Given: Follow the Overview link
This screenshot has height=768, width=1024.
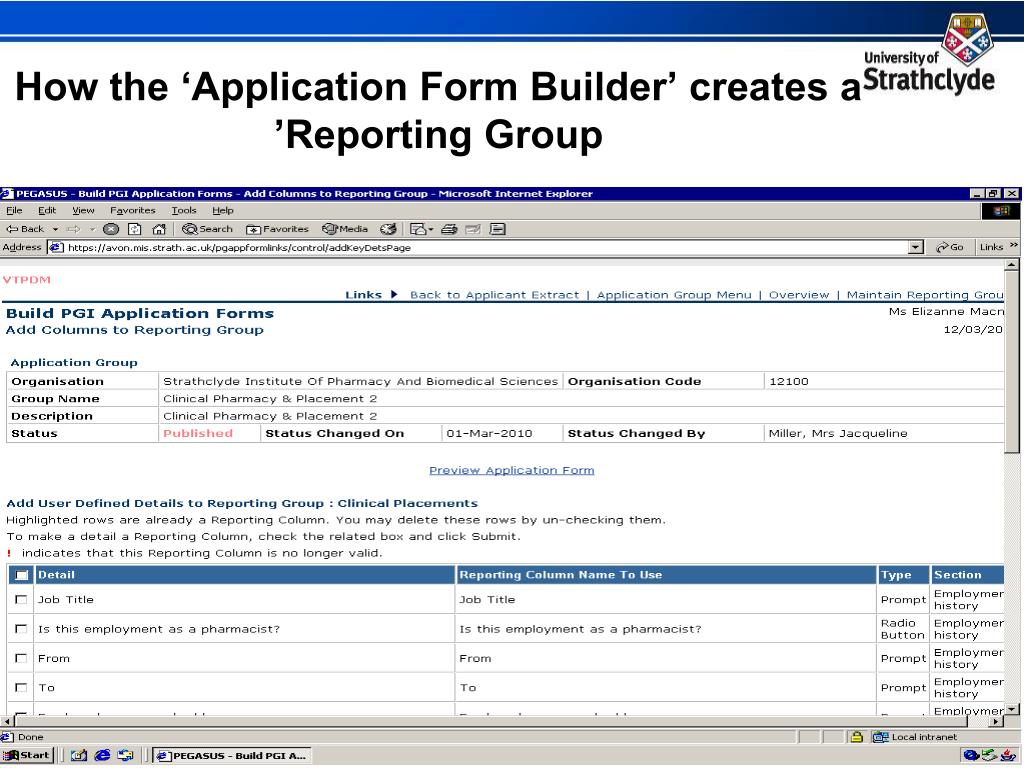Looking at the screenshot, I should point(799,295).
